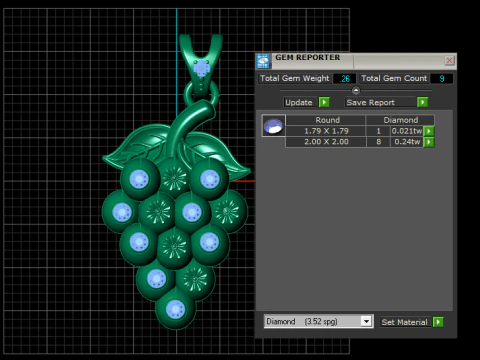The height and width of the screenshot is (360, 480).
Task: Click the Save Report button
Action: 381,102
